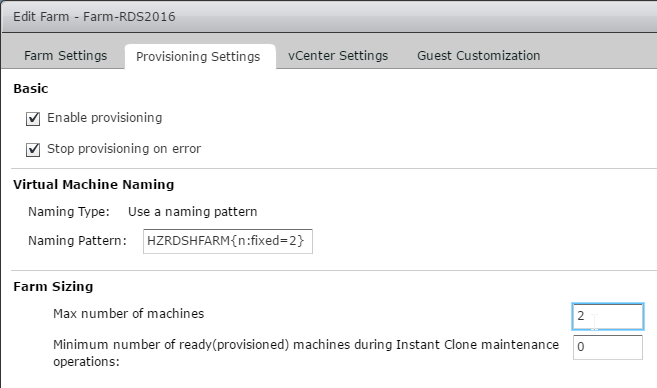The height and width of the screenshot is (388, 657).
Task: Click the Basic section heading
Action: (31, 89)
